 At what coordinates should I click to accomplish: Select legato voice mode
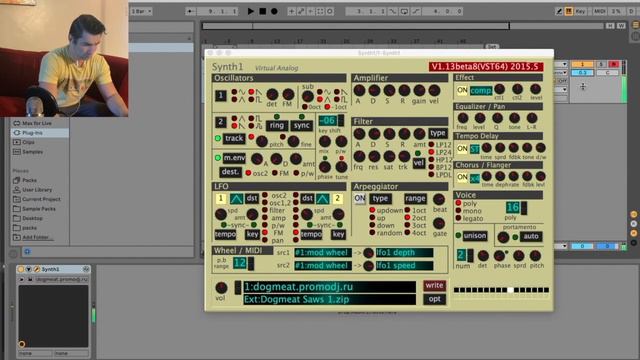pos(458,218)
